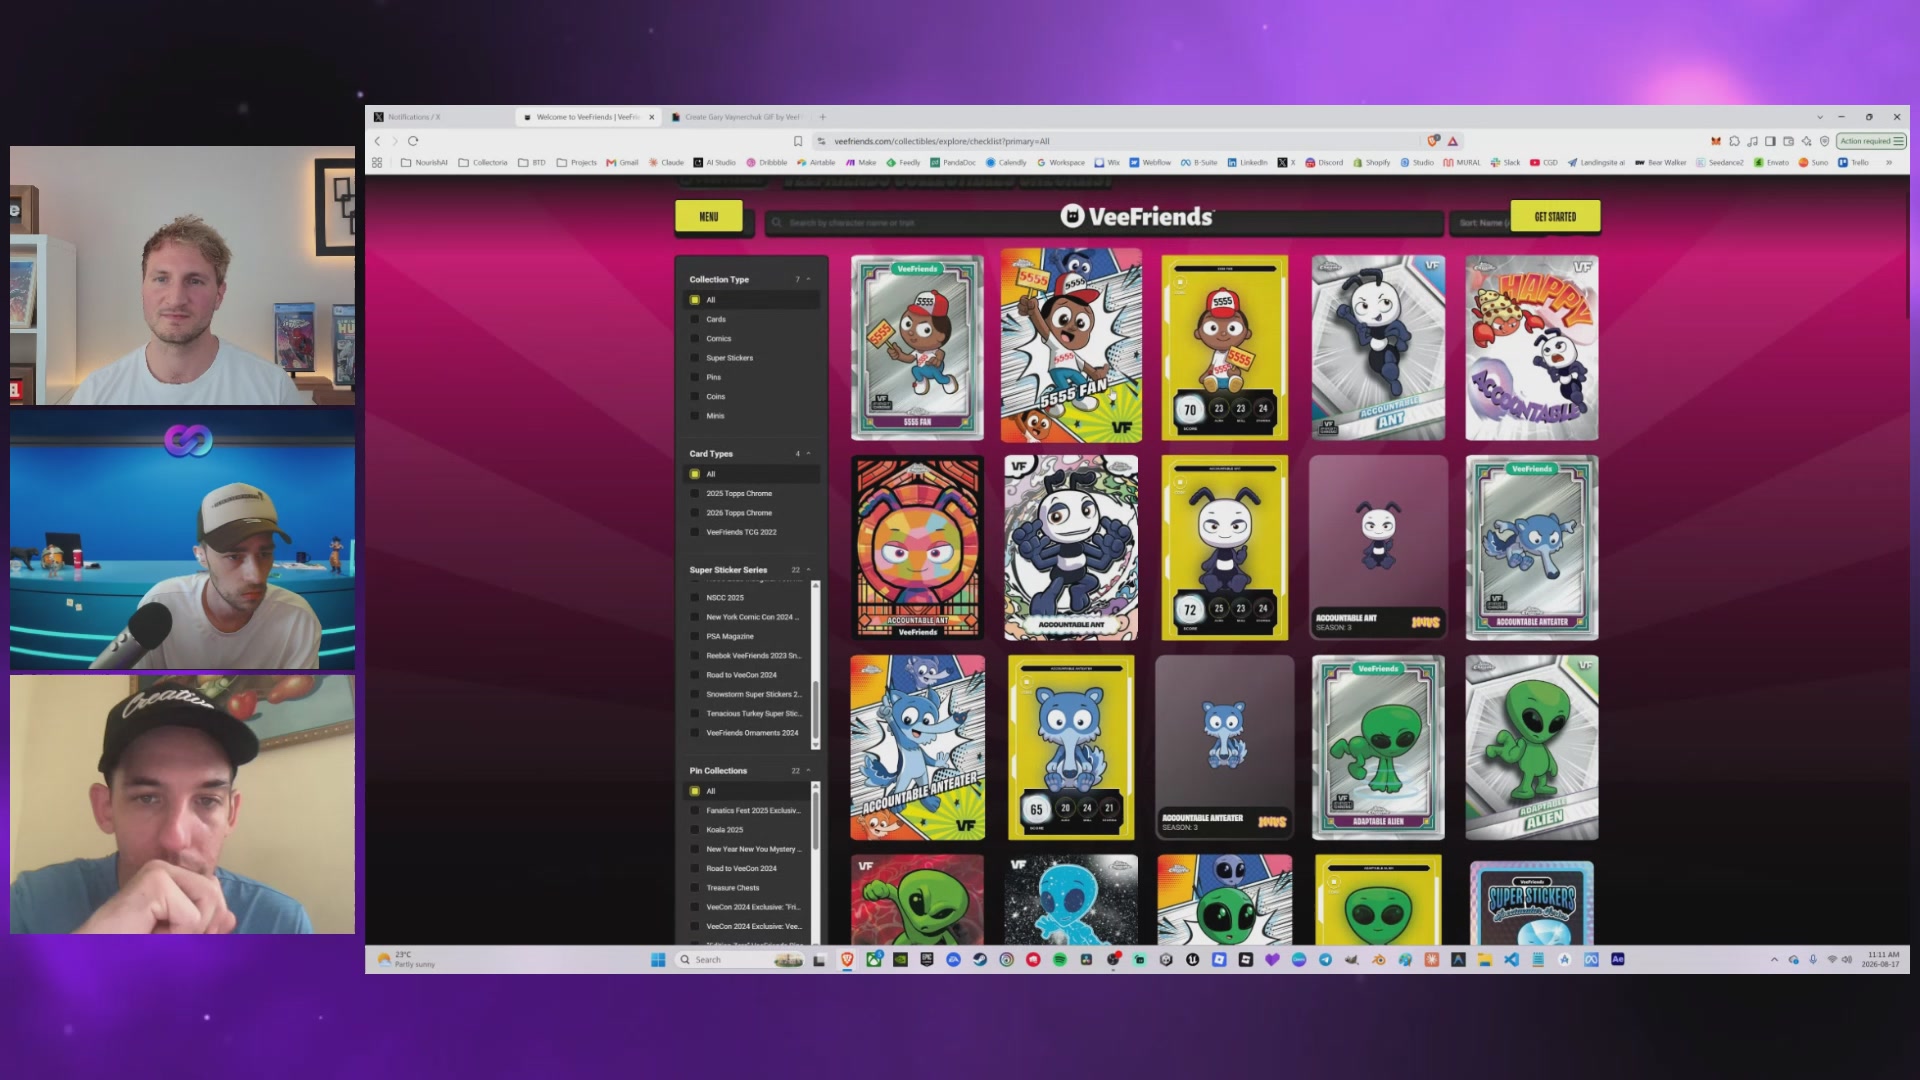
Task: Collapse the Collection Type filter section
Action: (x=808, y=279)
